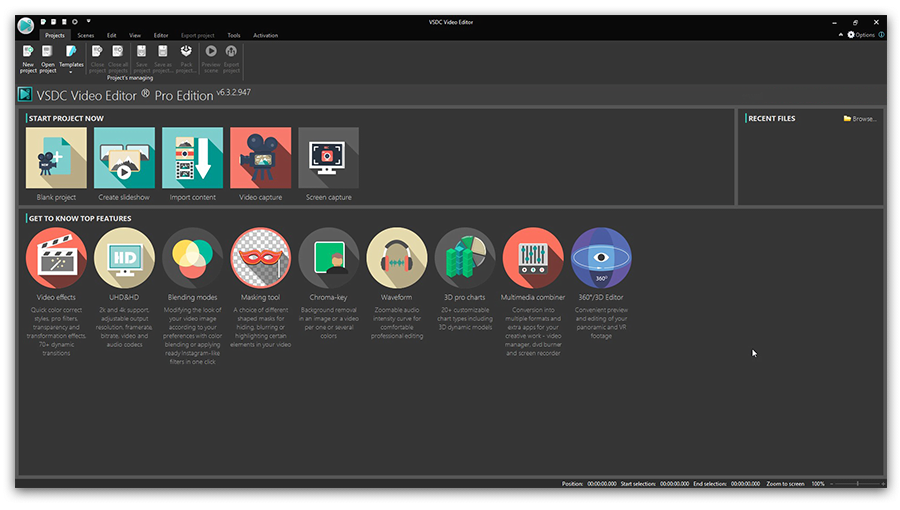Launch the Video capture tile
900x510 pixels.
click(x=261, y=158)
